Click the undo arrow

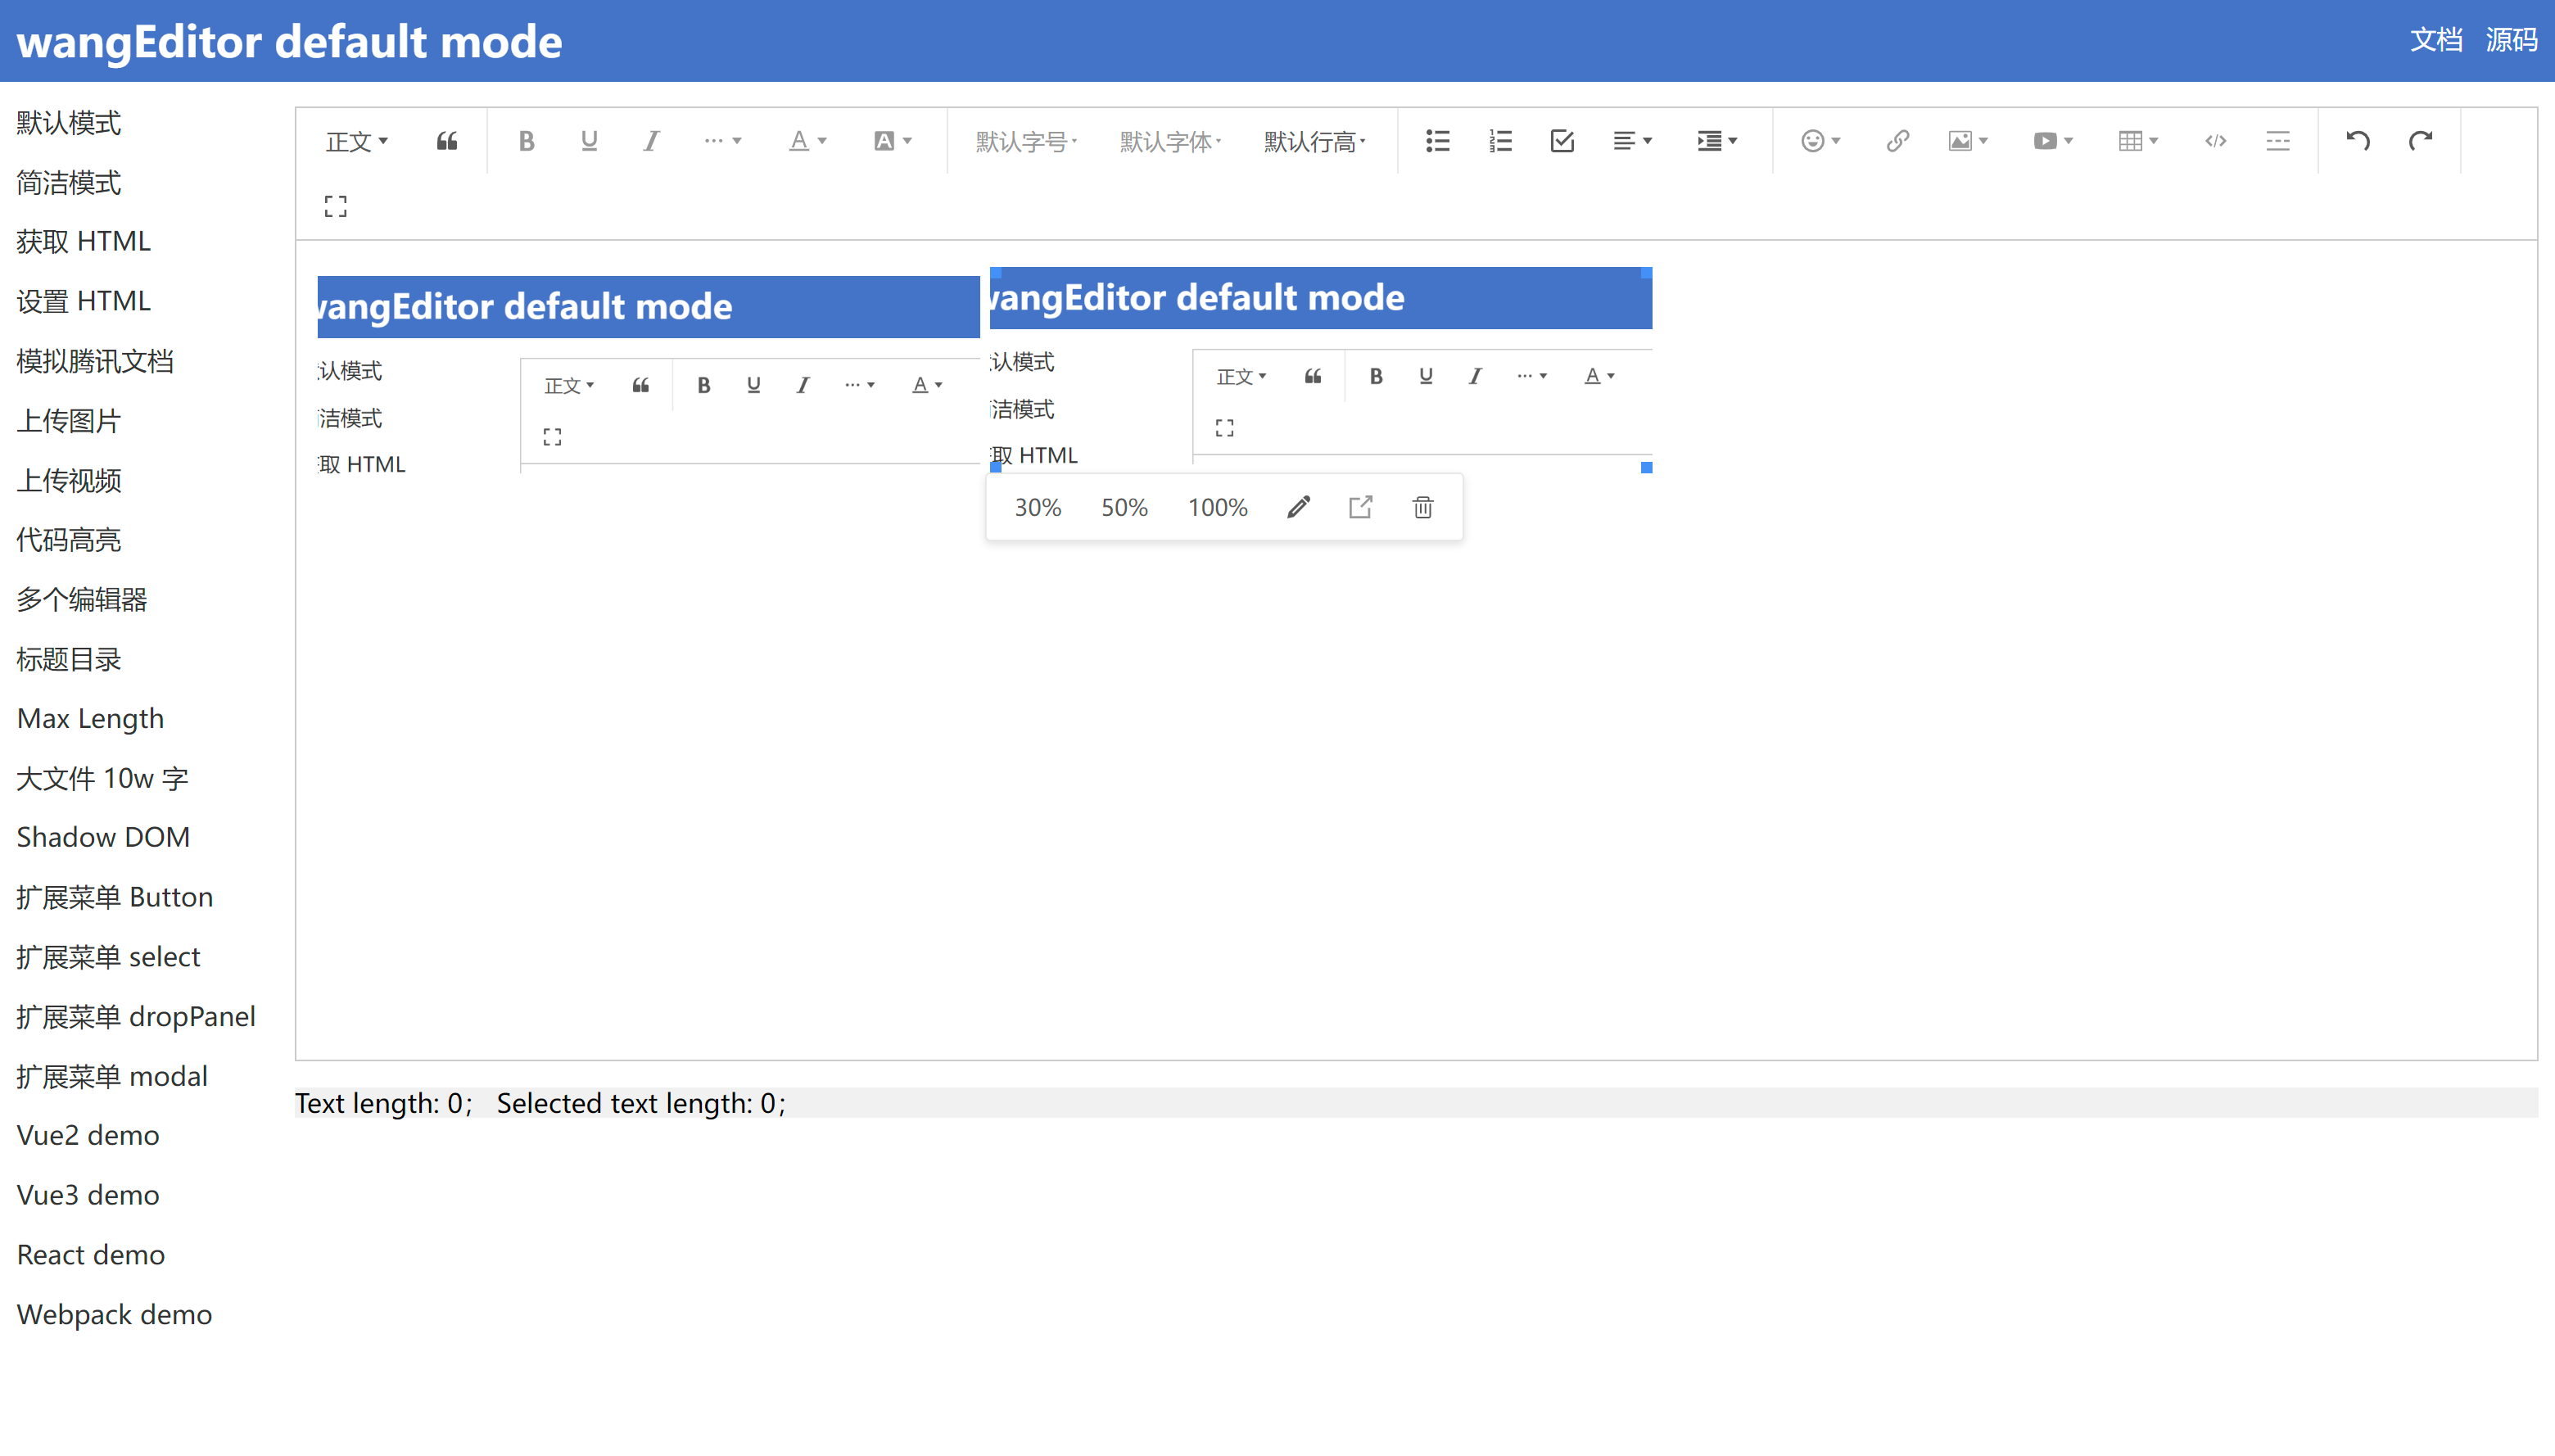pyautogui.click(x=2357, y=141)
